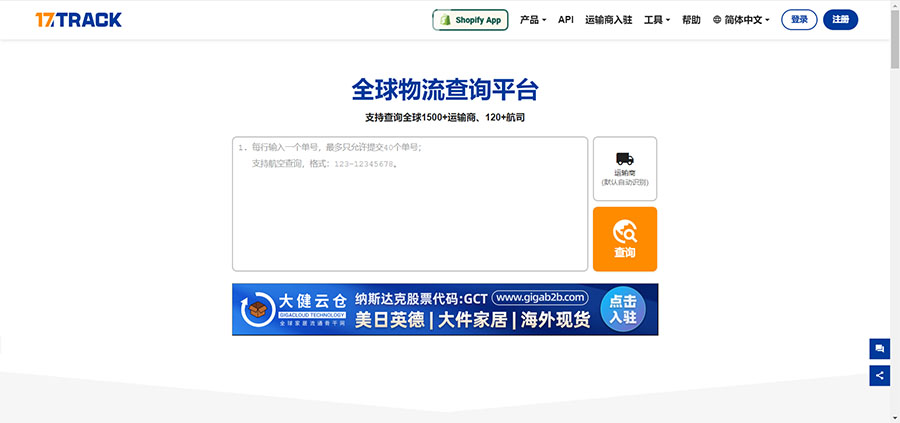
Task: Click the 17TRACK logo
Action: (x=77, y=19)
